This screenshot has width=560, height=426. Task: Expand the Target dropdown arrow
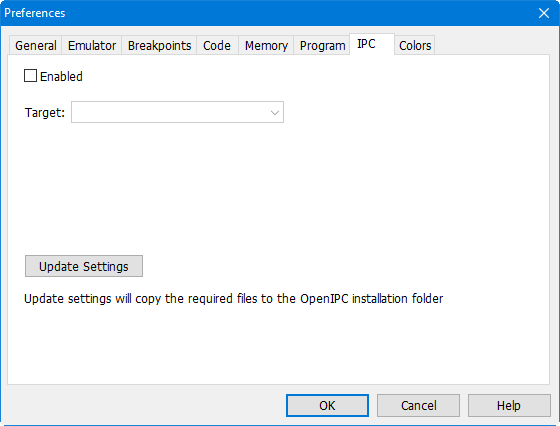click(275, 112)
